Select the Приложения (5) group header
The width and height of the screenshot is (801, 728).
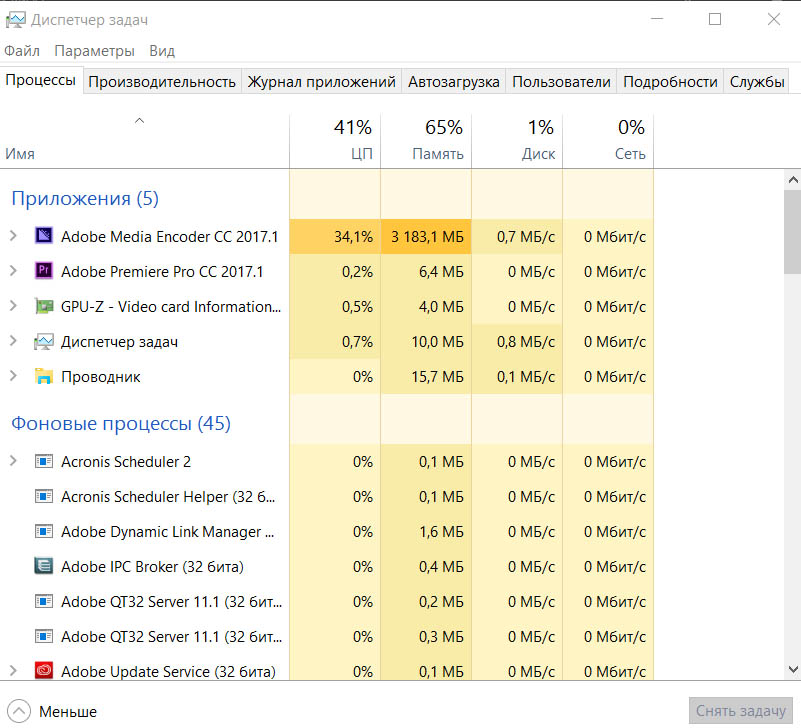pos(85,198)
